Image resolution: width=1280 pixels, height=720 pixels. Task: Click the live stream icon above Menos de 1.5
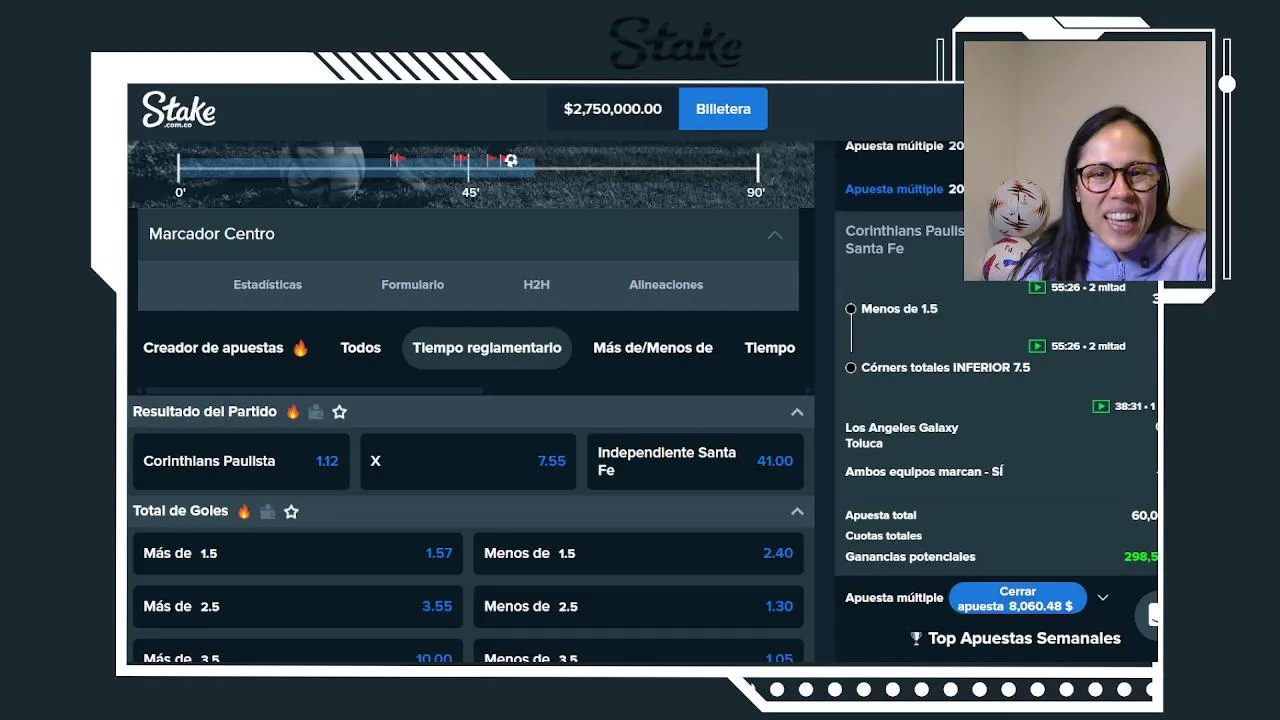(1037, 287)
